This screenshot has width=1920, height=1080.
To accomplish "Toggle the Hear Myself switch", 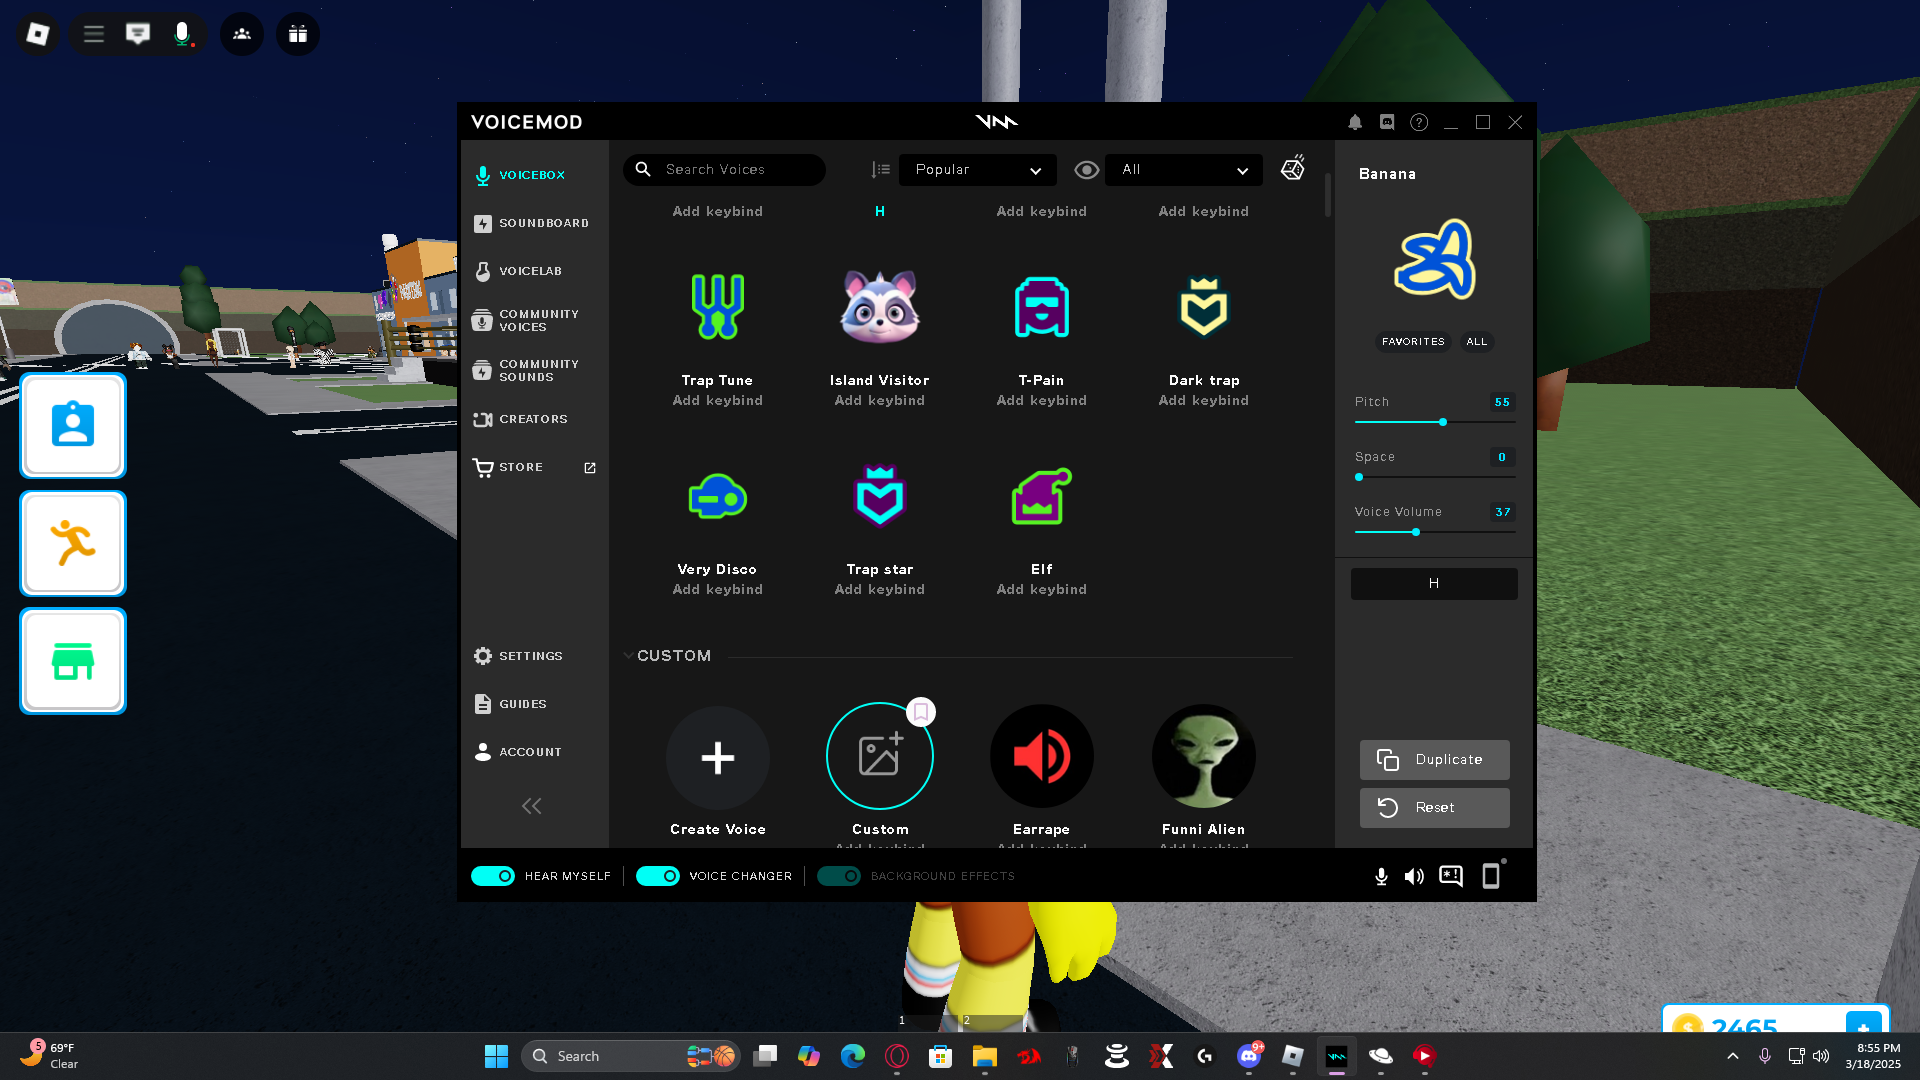I will click(493, 876).
